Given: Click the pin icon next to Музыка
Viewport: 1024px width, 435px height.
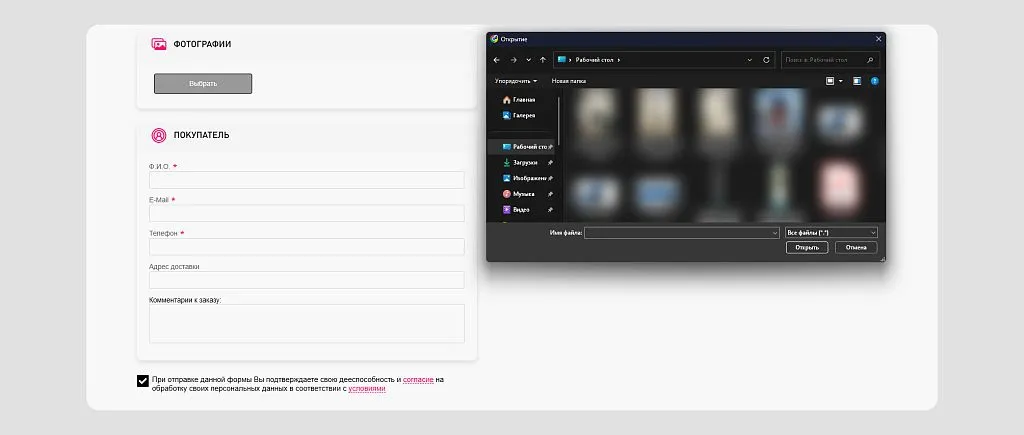Looking at the screenshot, I should coord(551,194).
